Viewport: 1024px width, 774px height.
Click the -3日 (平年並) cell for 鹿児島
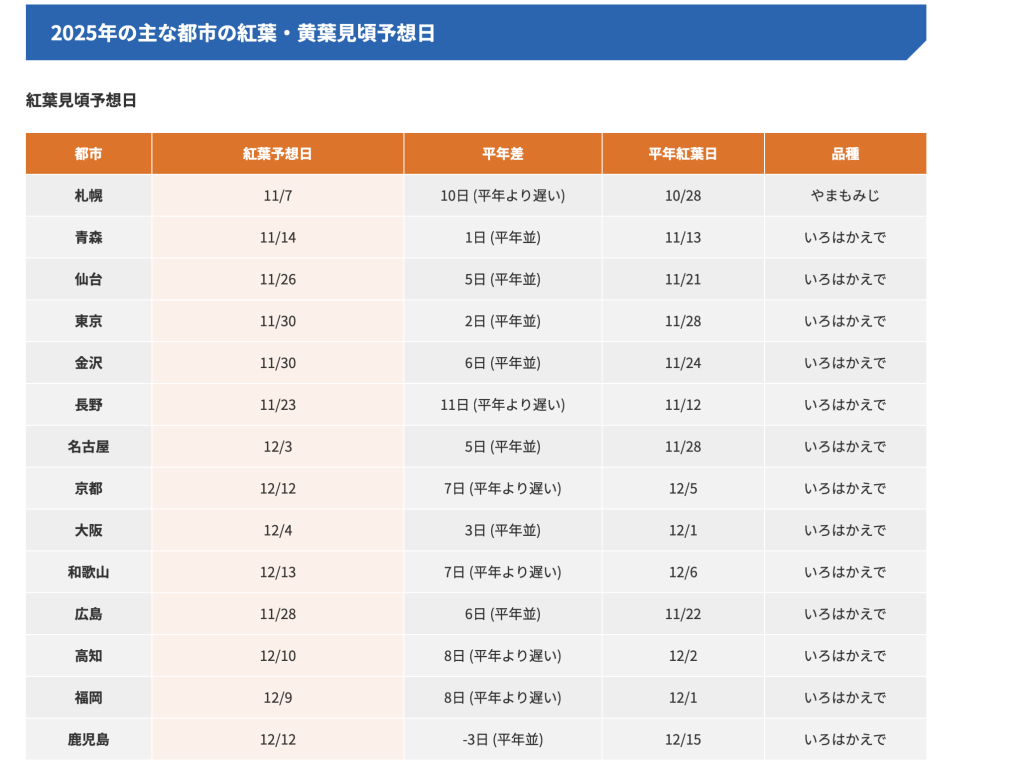(502, 740)
